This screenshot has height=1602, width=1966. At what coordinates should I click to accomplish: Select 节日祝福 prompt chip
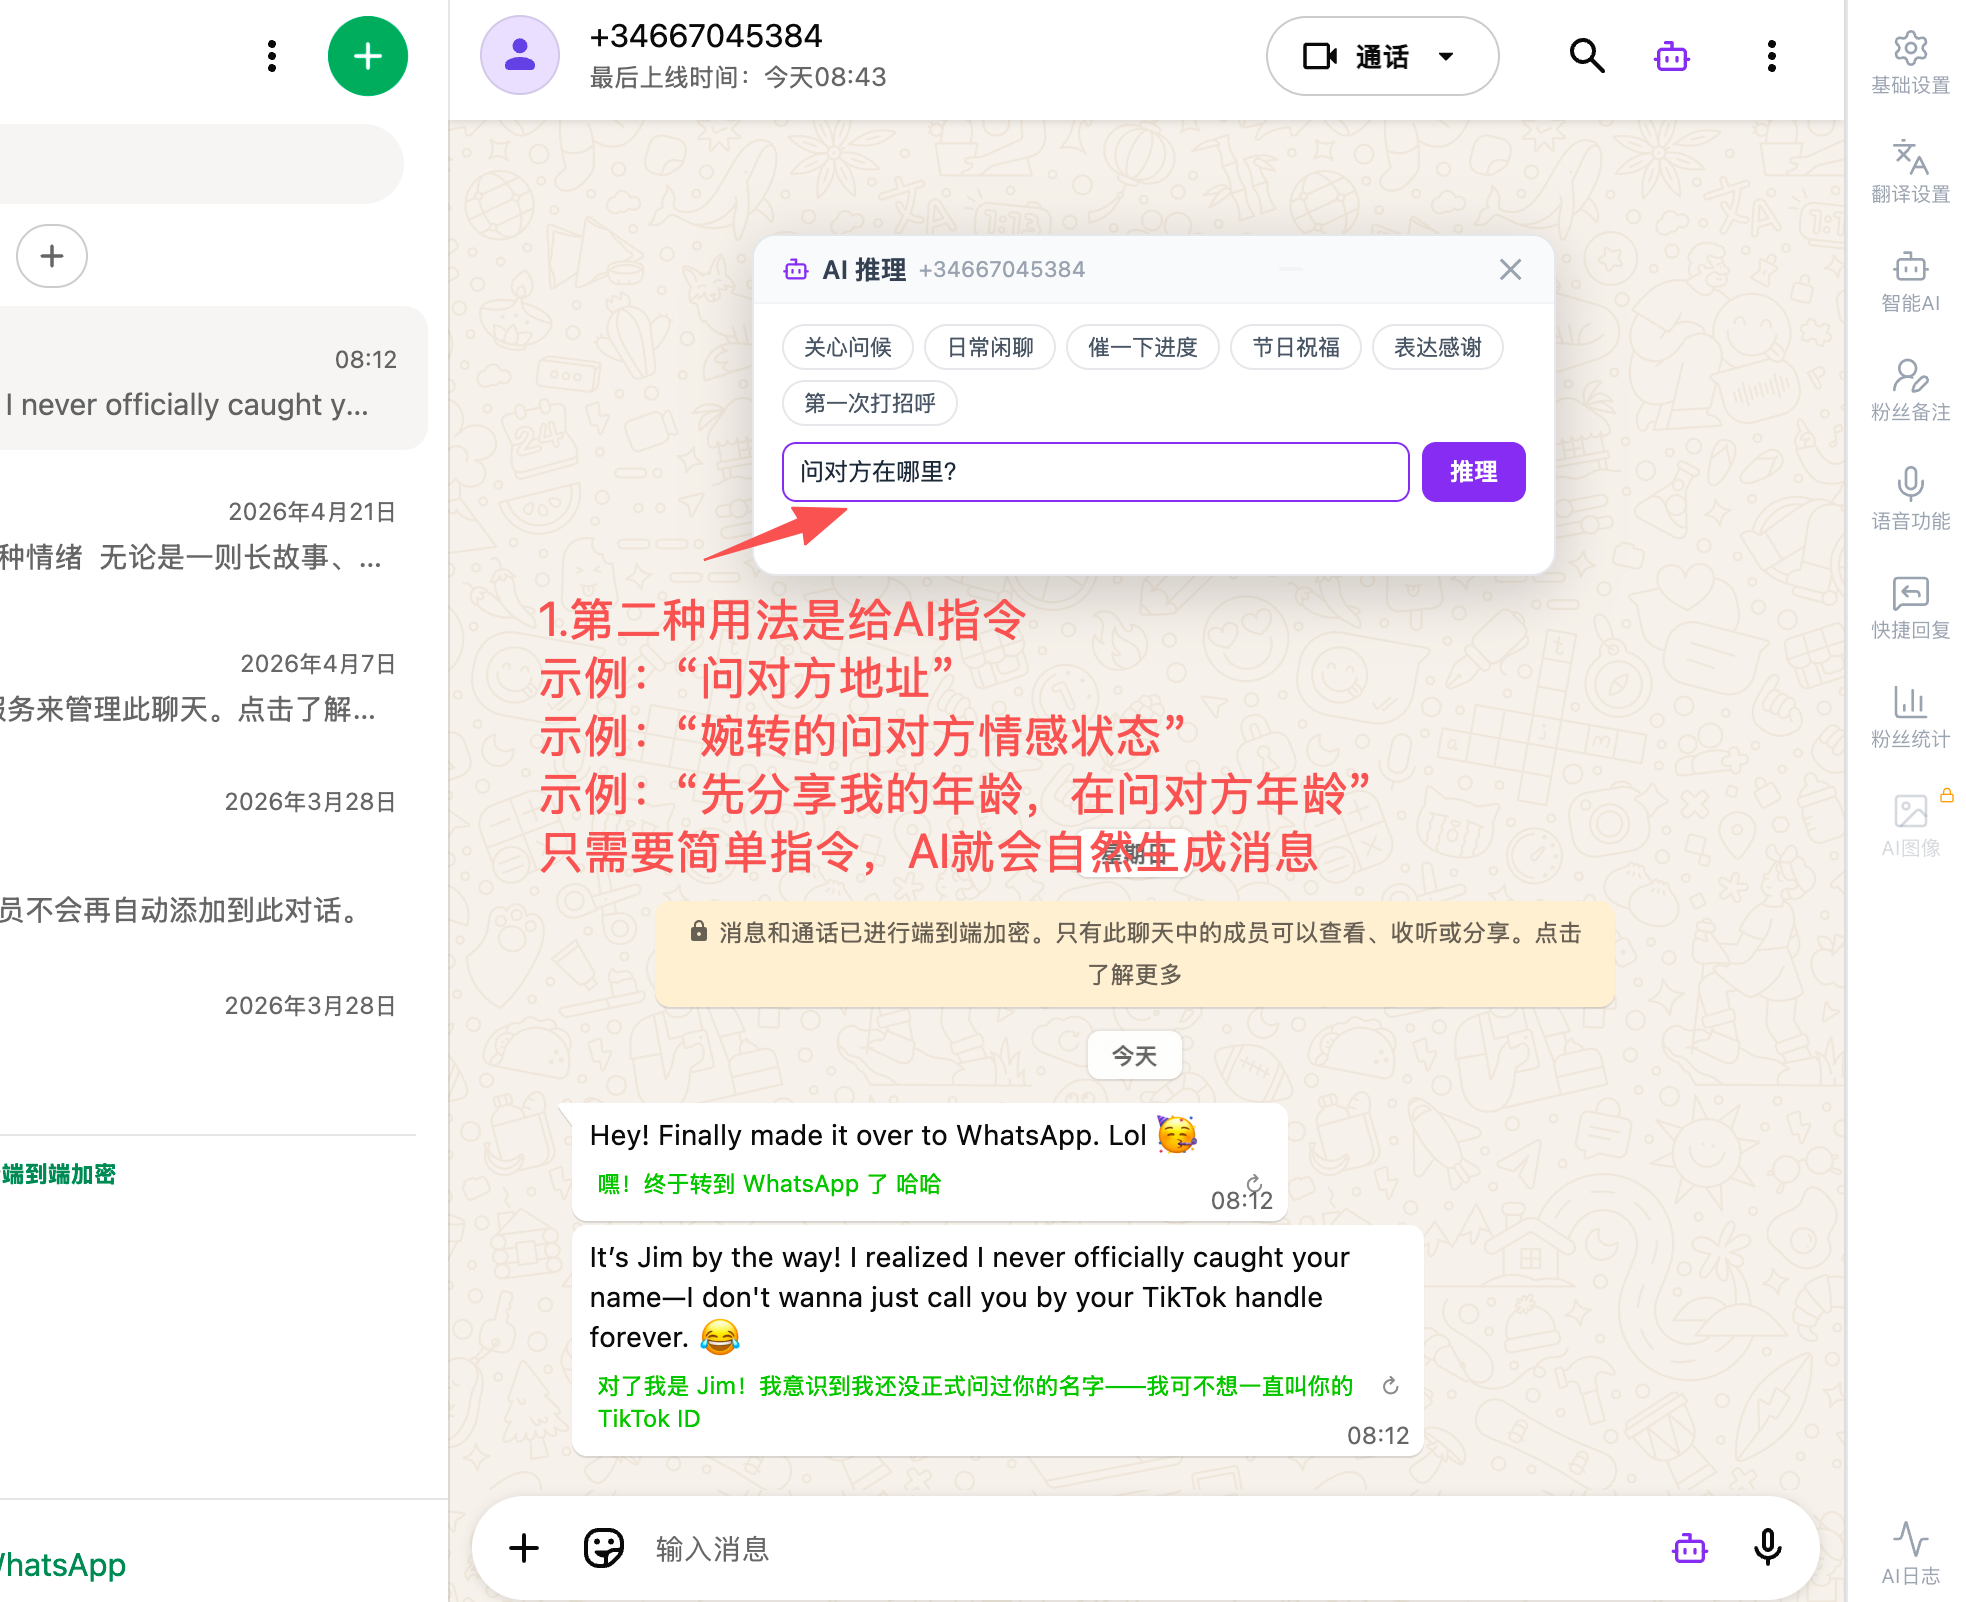point(1296,347)
